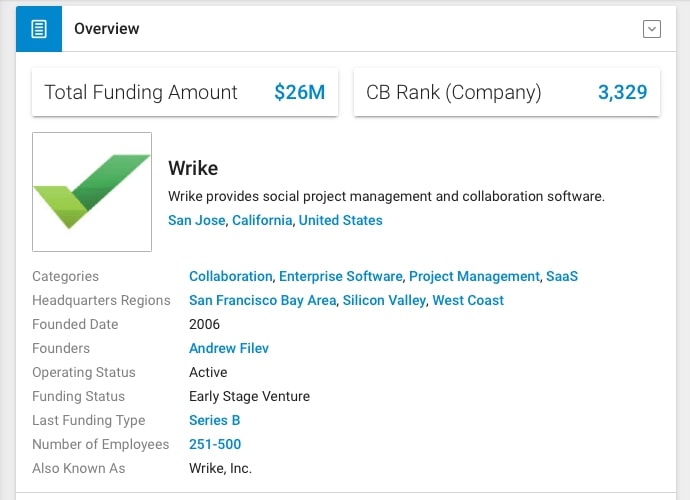Open the West Coast region link
Image resolution: width=690 pixels, height=500 pixels.
(468, 300)
